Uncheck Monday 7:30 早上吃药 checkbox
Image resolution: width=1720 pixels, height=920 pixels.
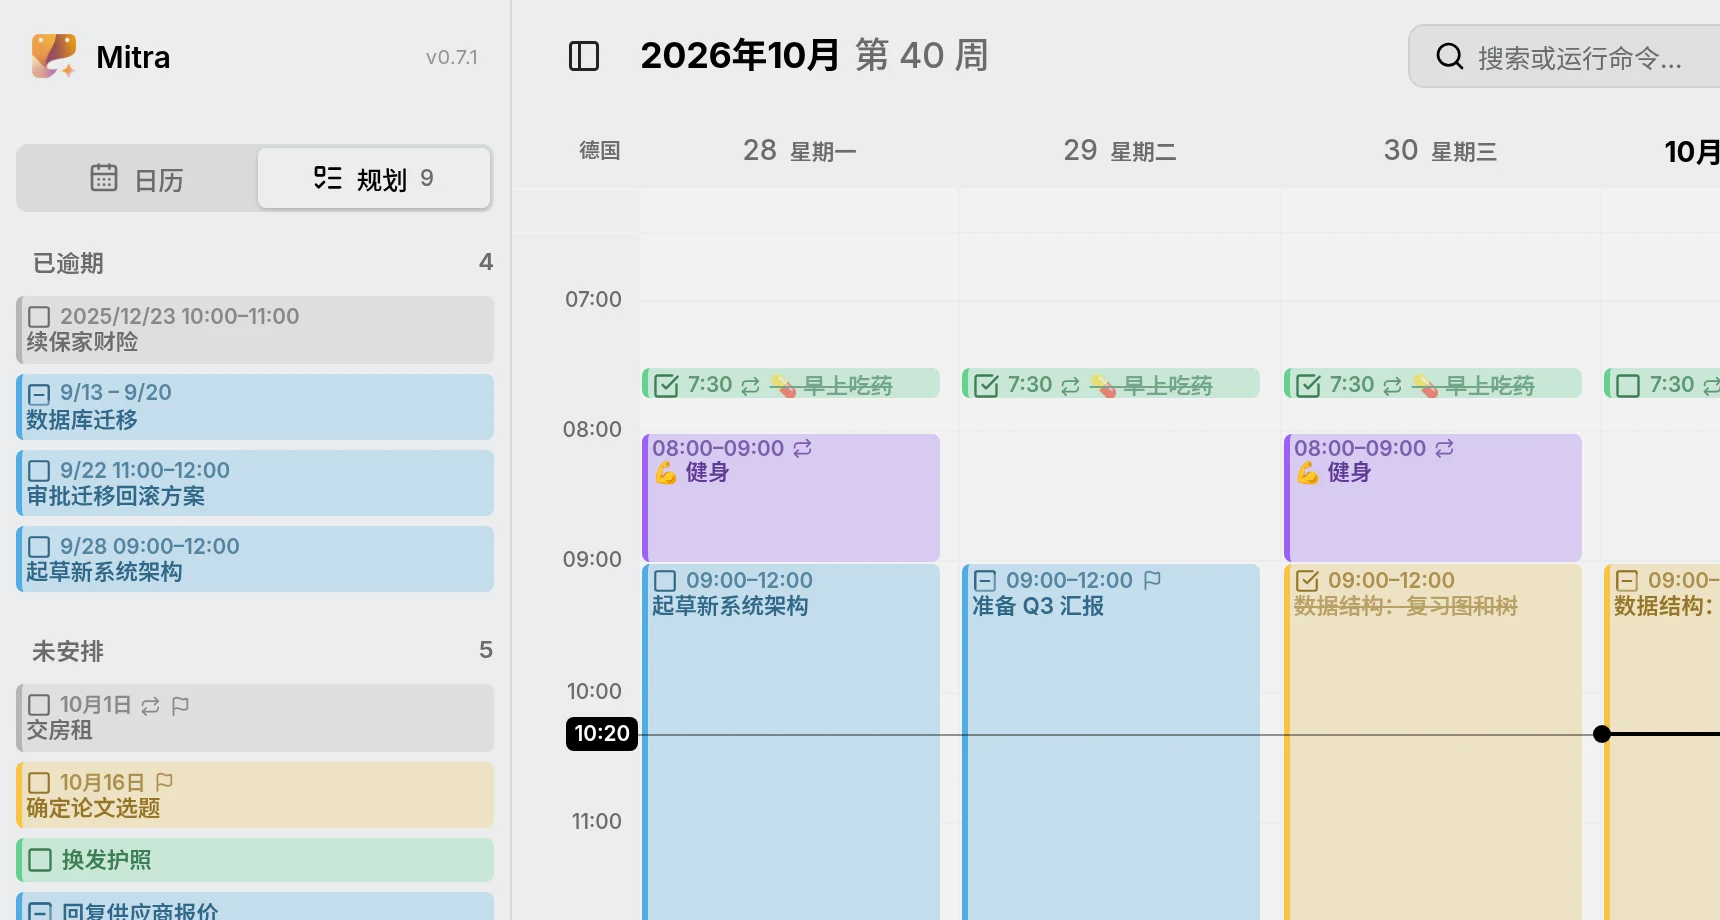[x=666, y=386]
